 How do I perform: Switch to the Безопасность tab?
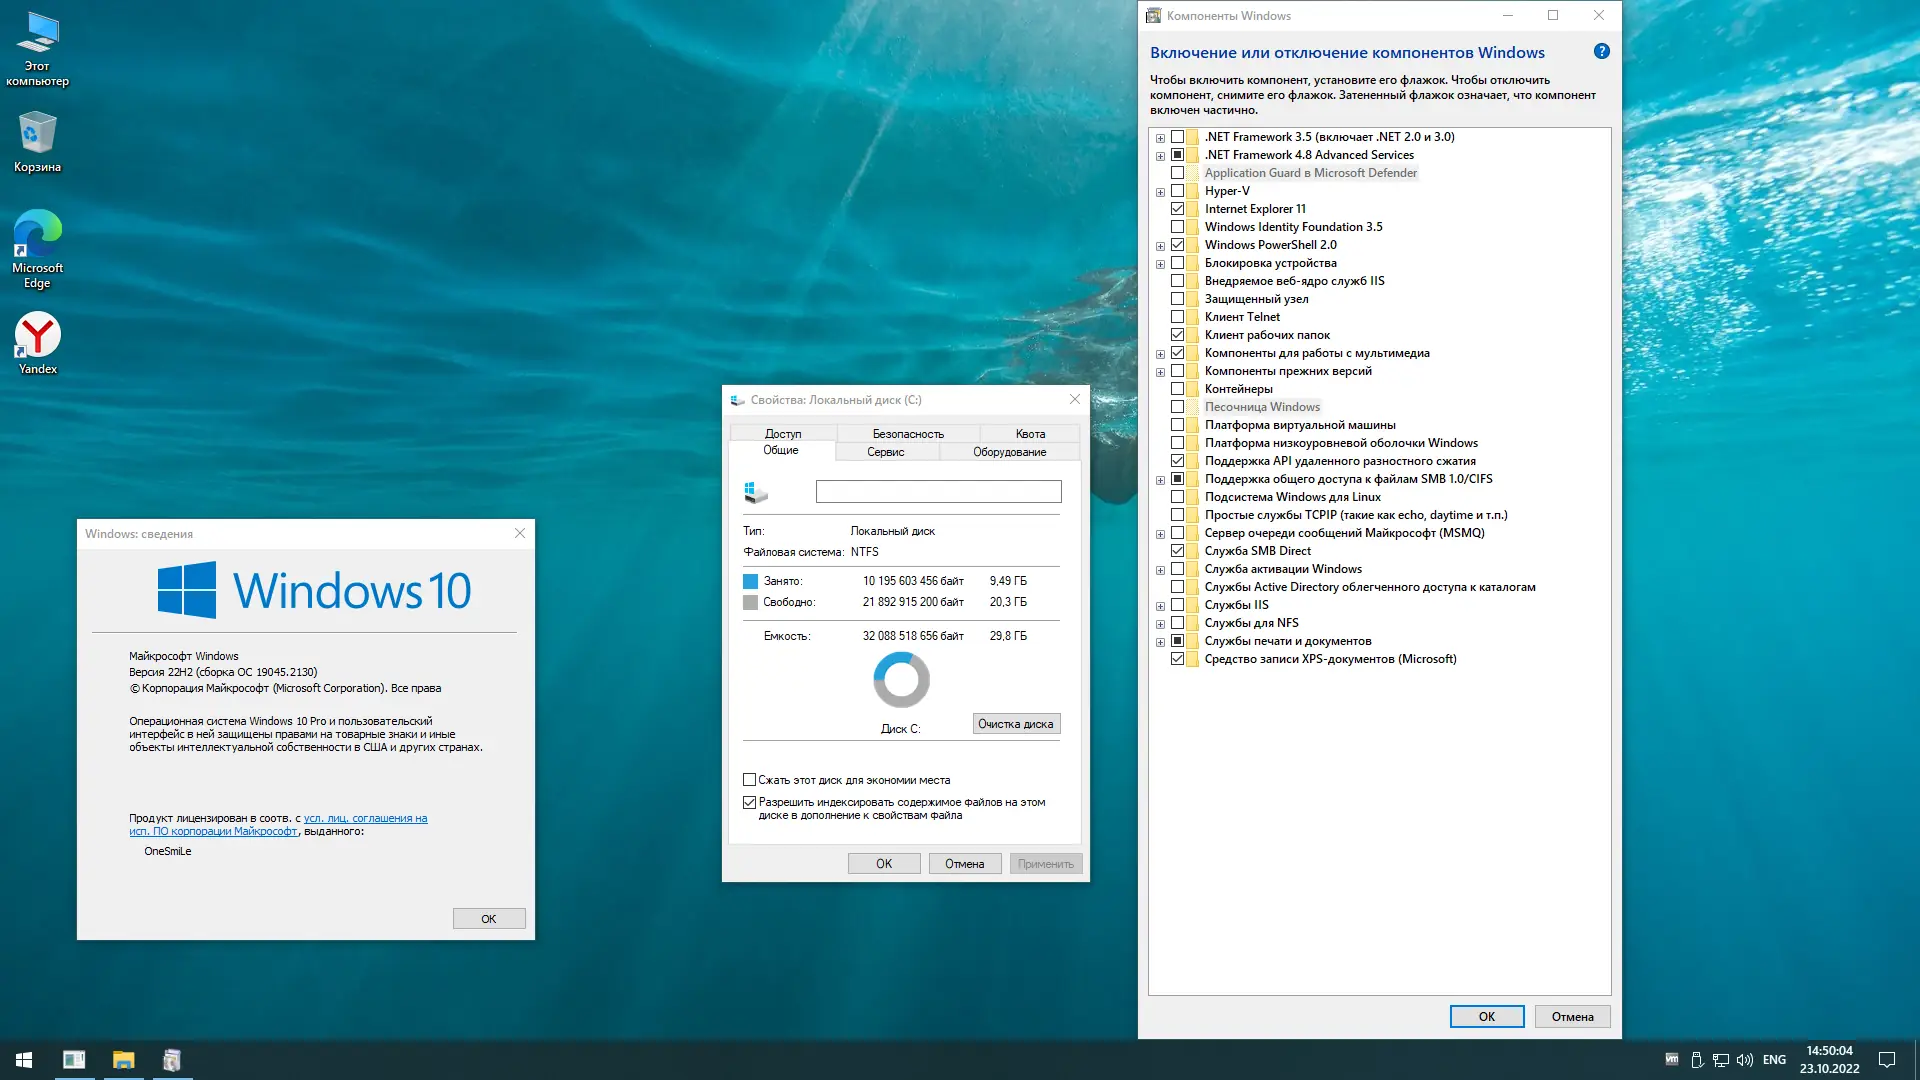click(x=907, y=434)
